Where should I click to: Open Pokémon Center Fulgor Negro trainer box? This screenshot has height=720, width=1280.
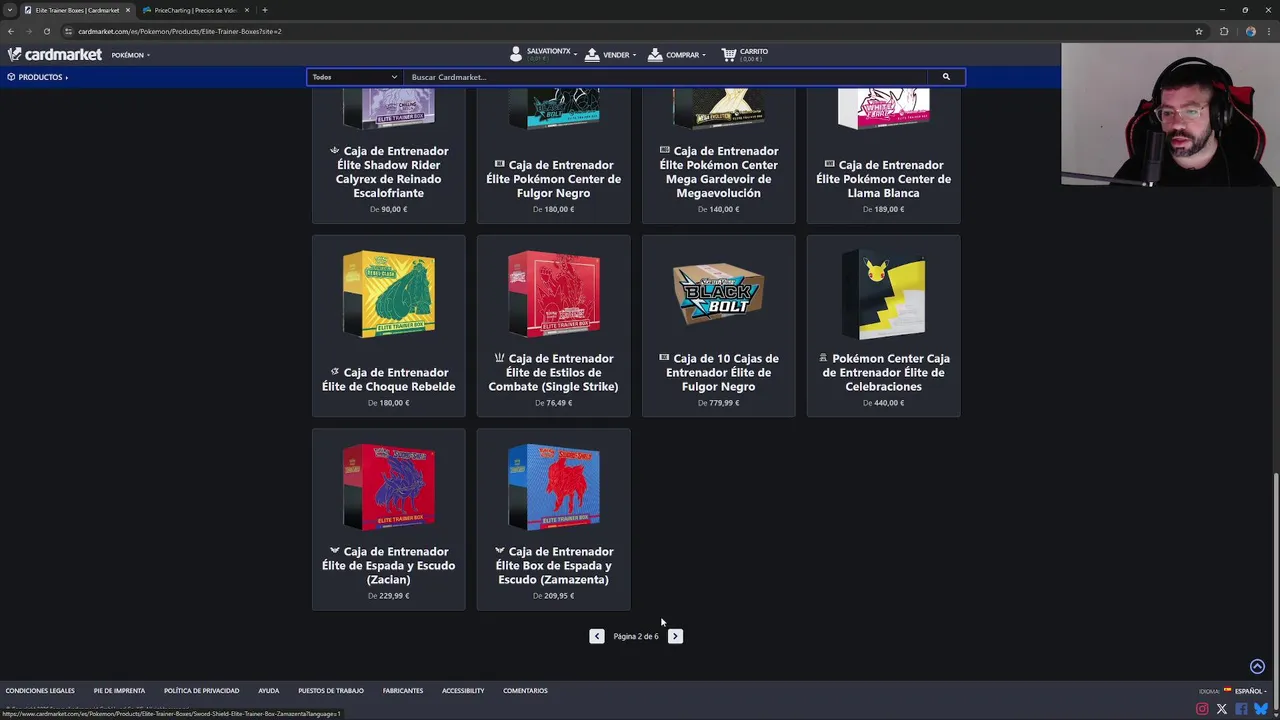pos(554,179)
